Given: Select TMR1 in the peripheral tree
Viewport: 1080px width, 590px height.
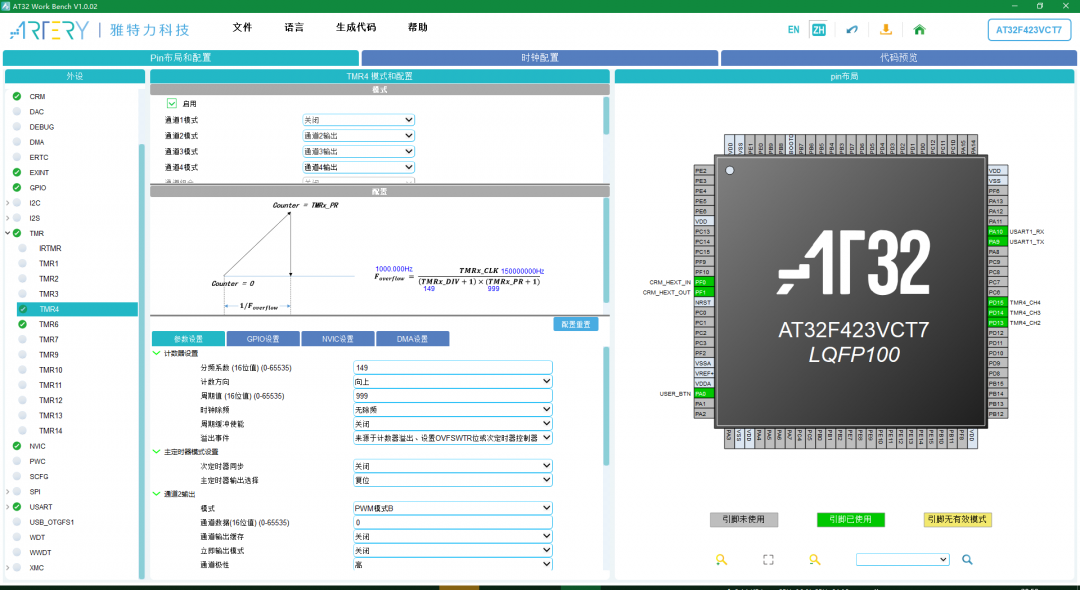Looking at the screenshot, I should click(48, 264).
